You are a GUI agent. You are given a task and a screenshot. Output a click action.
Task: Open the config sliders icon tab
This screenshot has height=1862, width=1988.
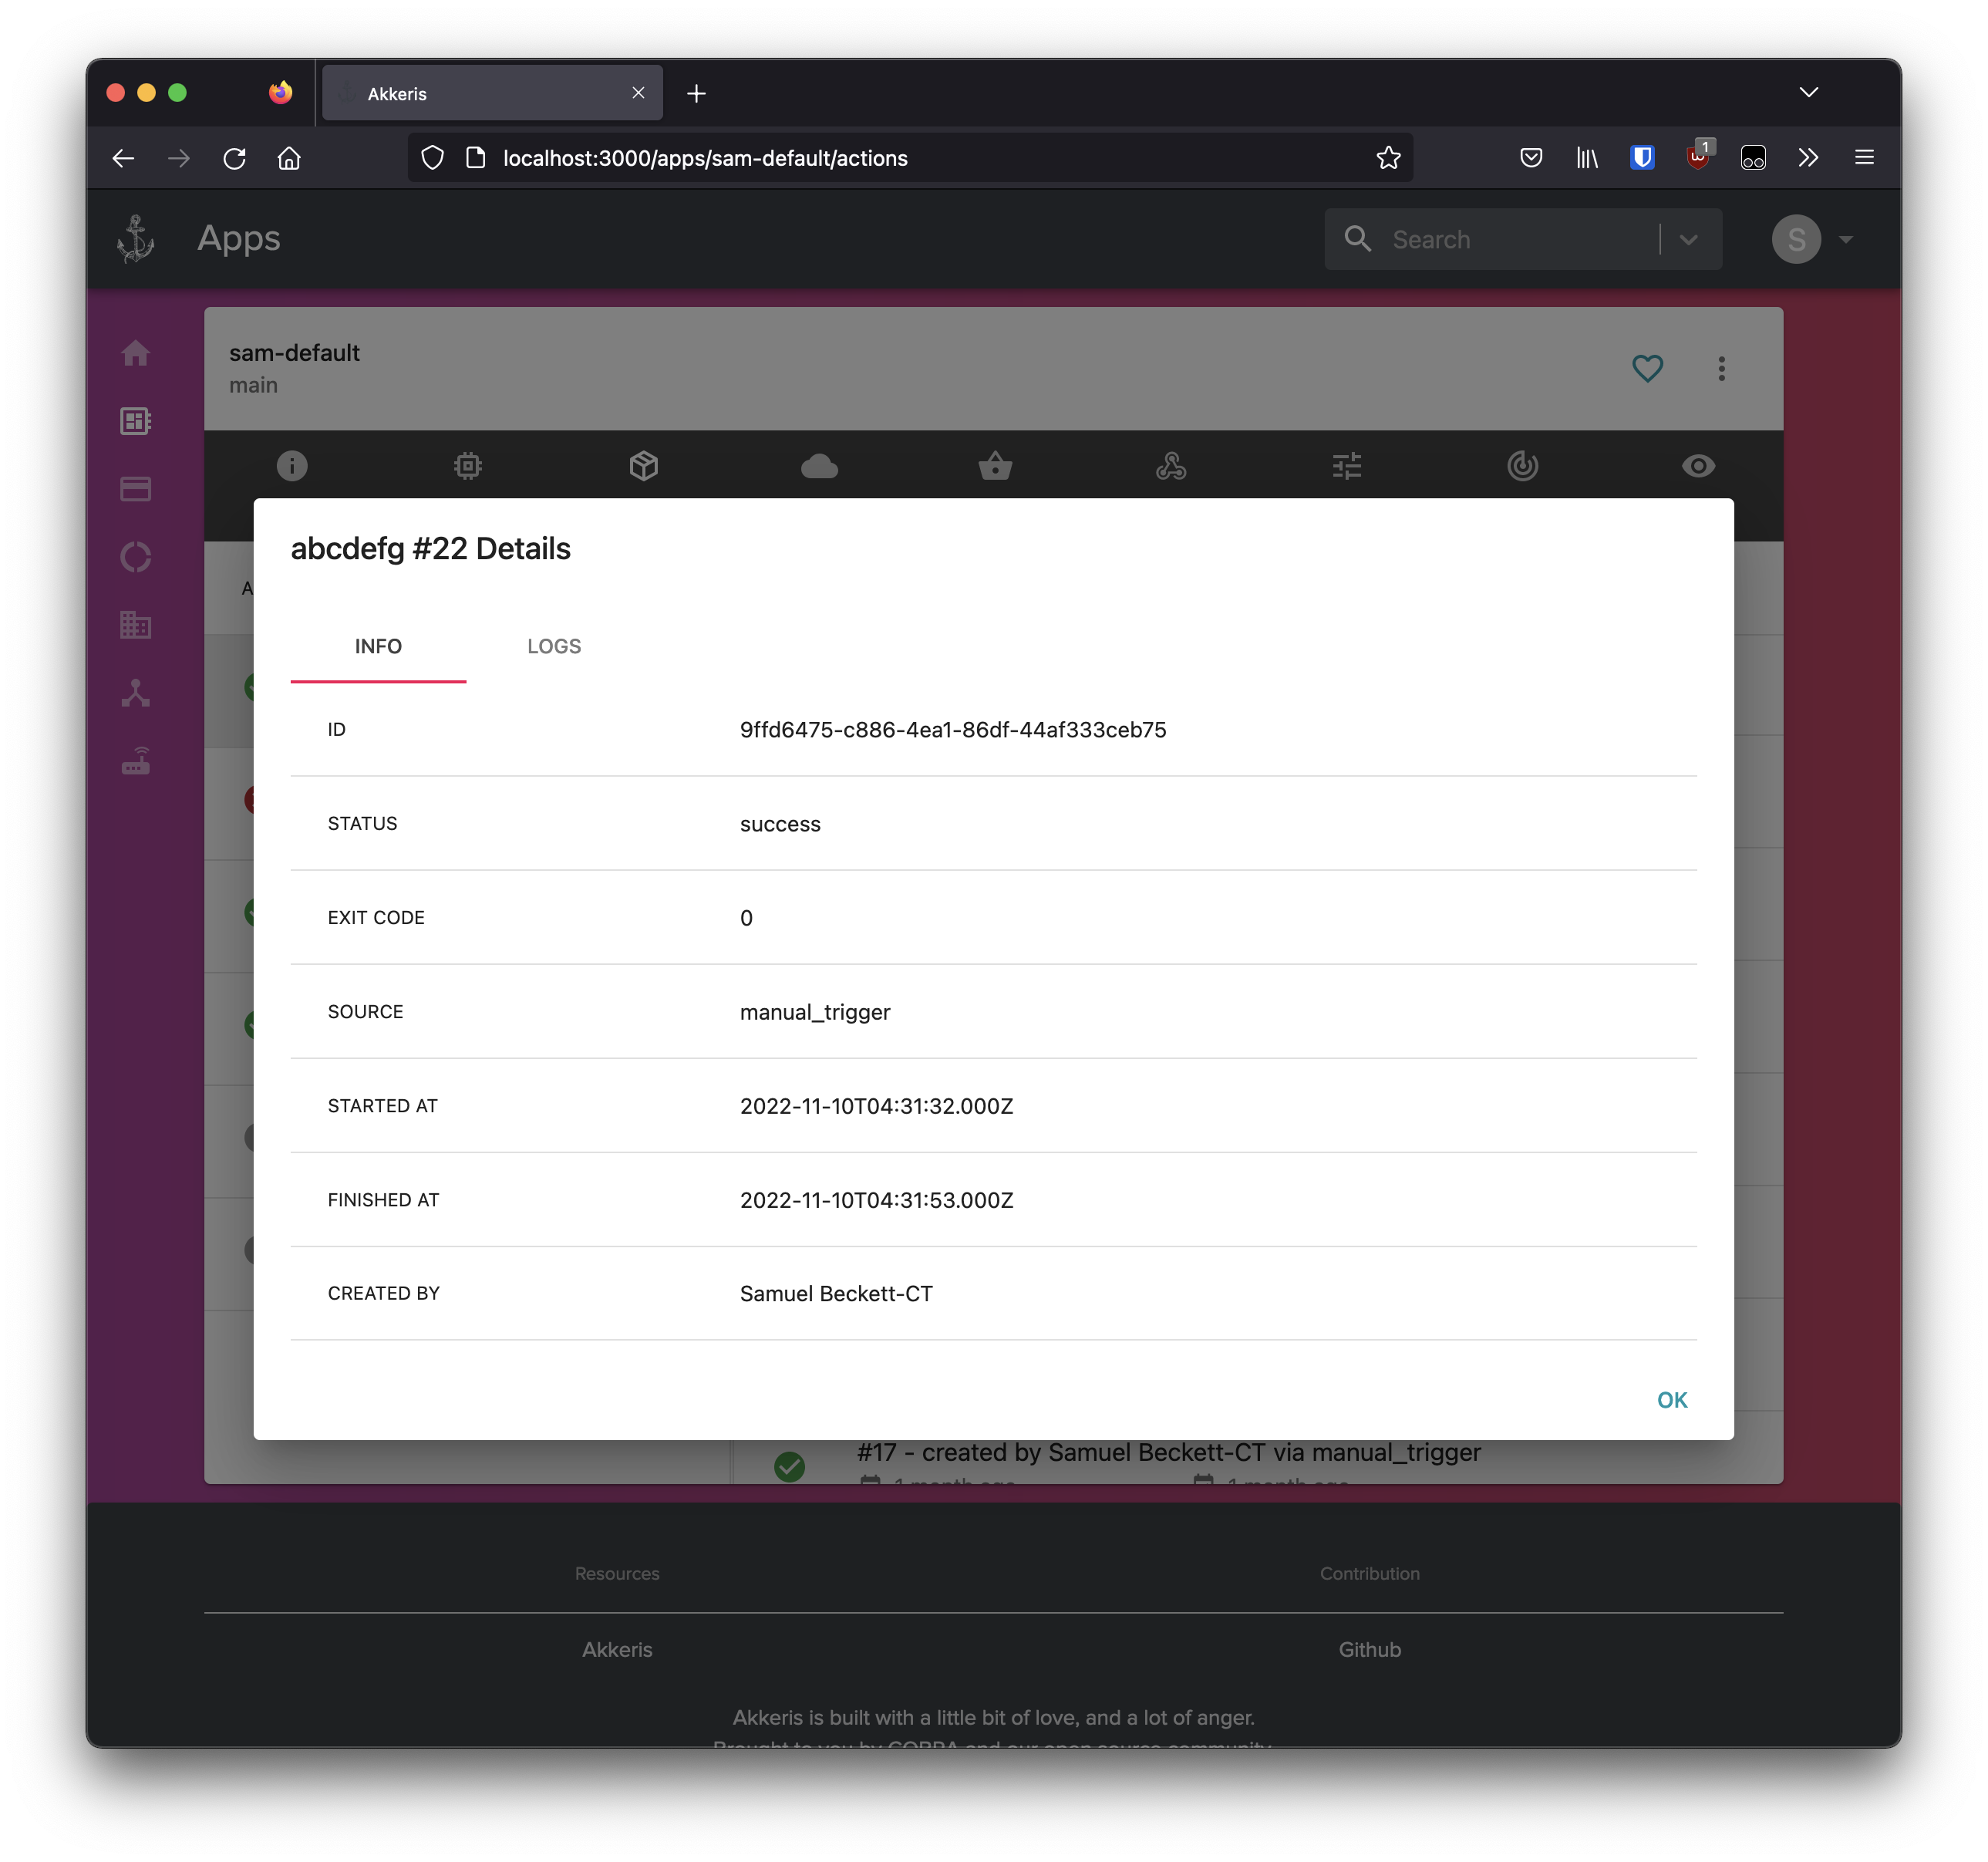point(1347,466)
